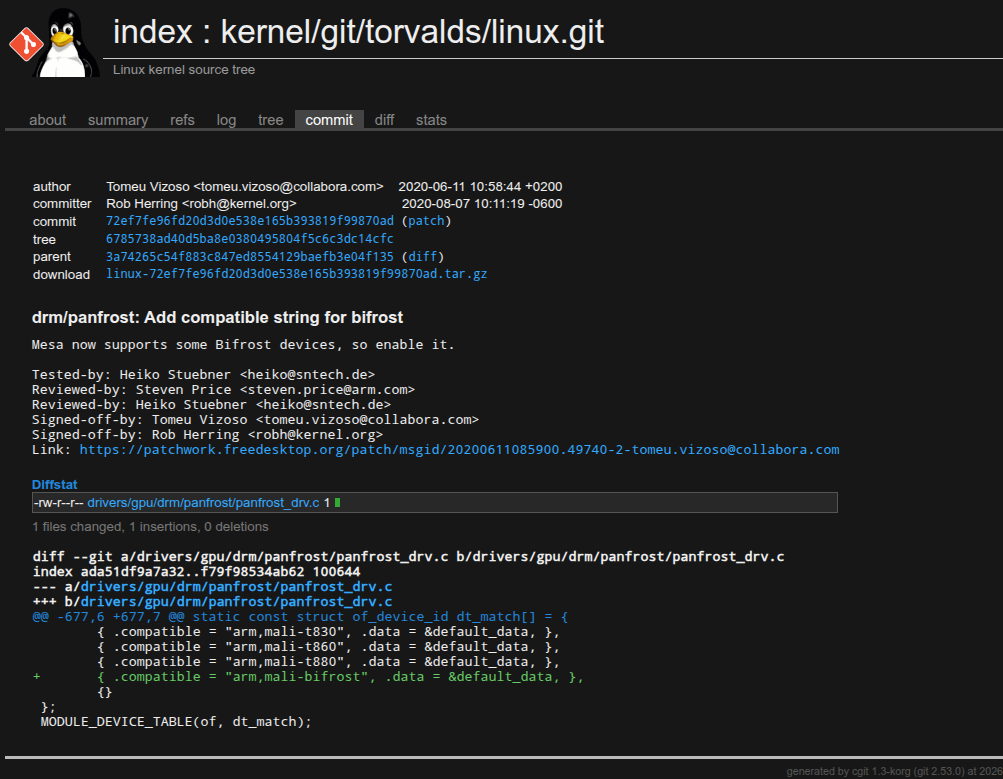Image resolution: width=1003 pixels, height=779 pixels.
Task: Click the commit title about bifrost
Action: point(217,317)
